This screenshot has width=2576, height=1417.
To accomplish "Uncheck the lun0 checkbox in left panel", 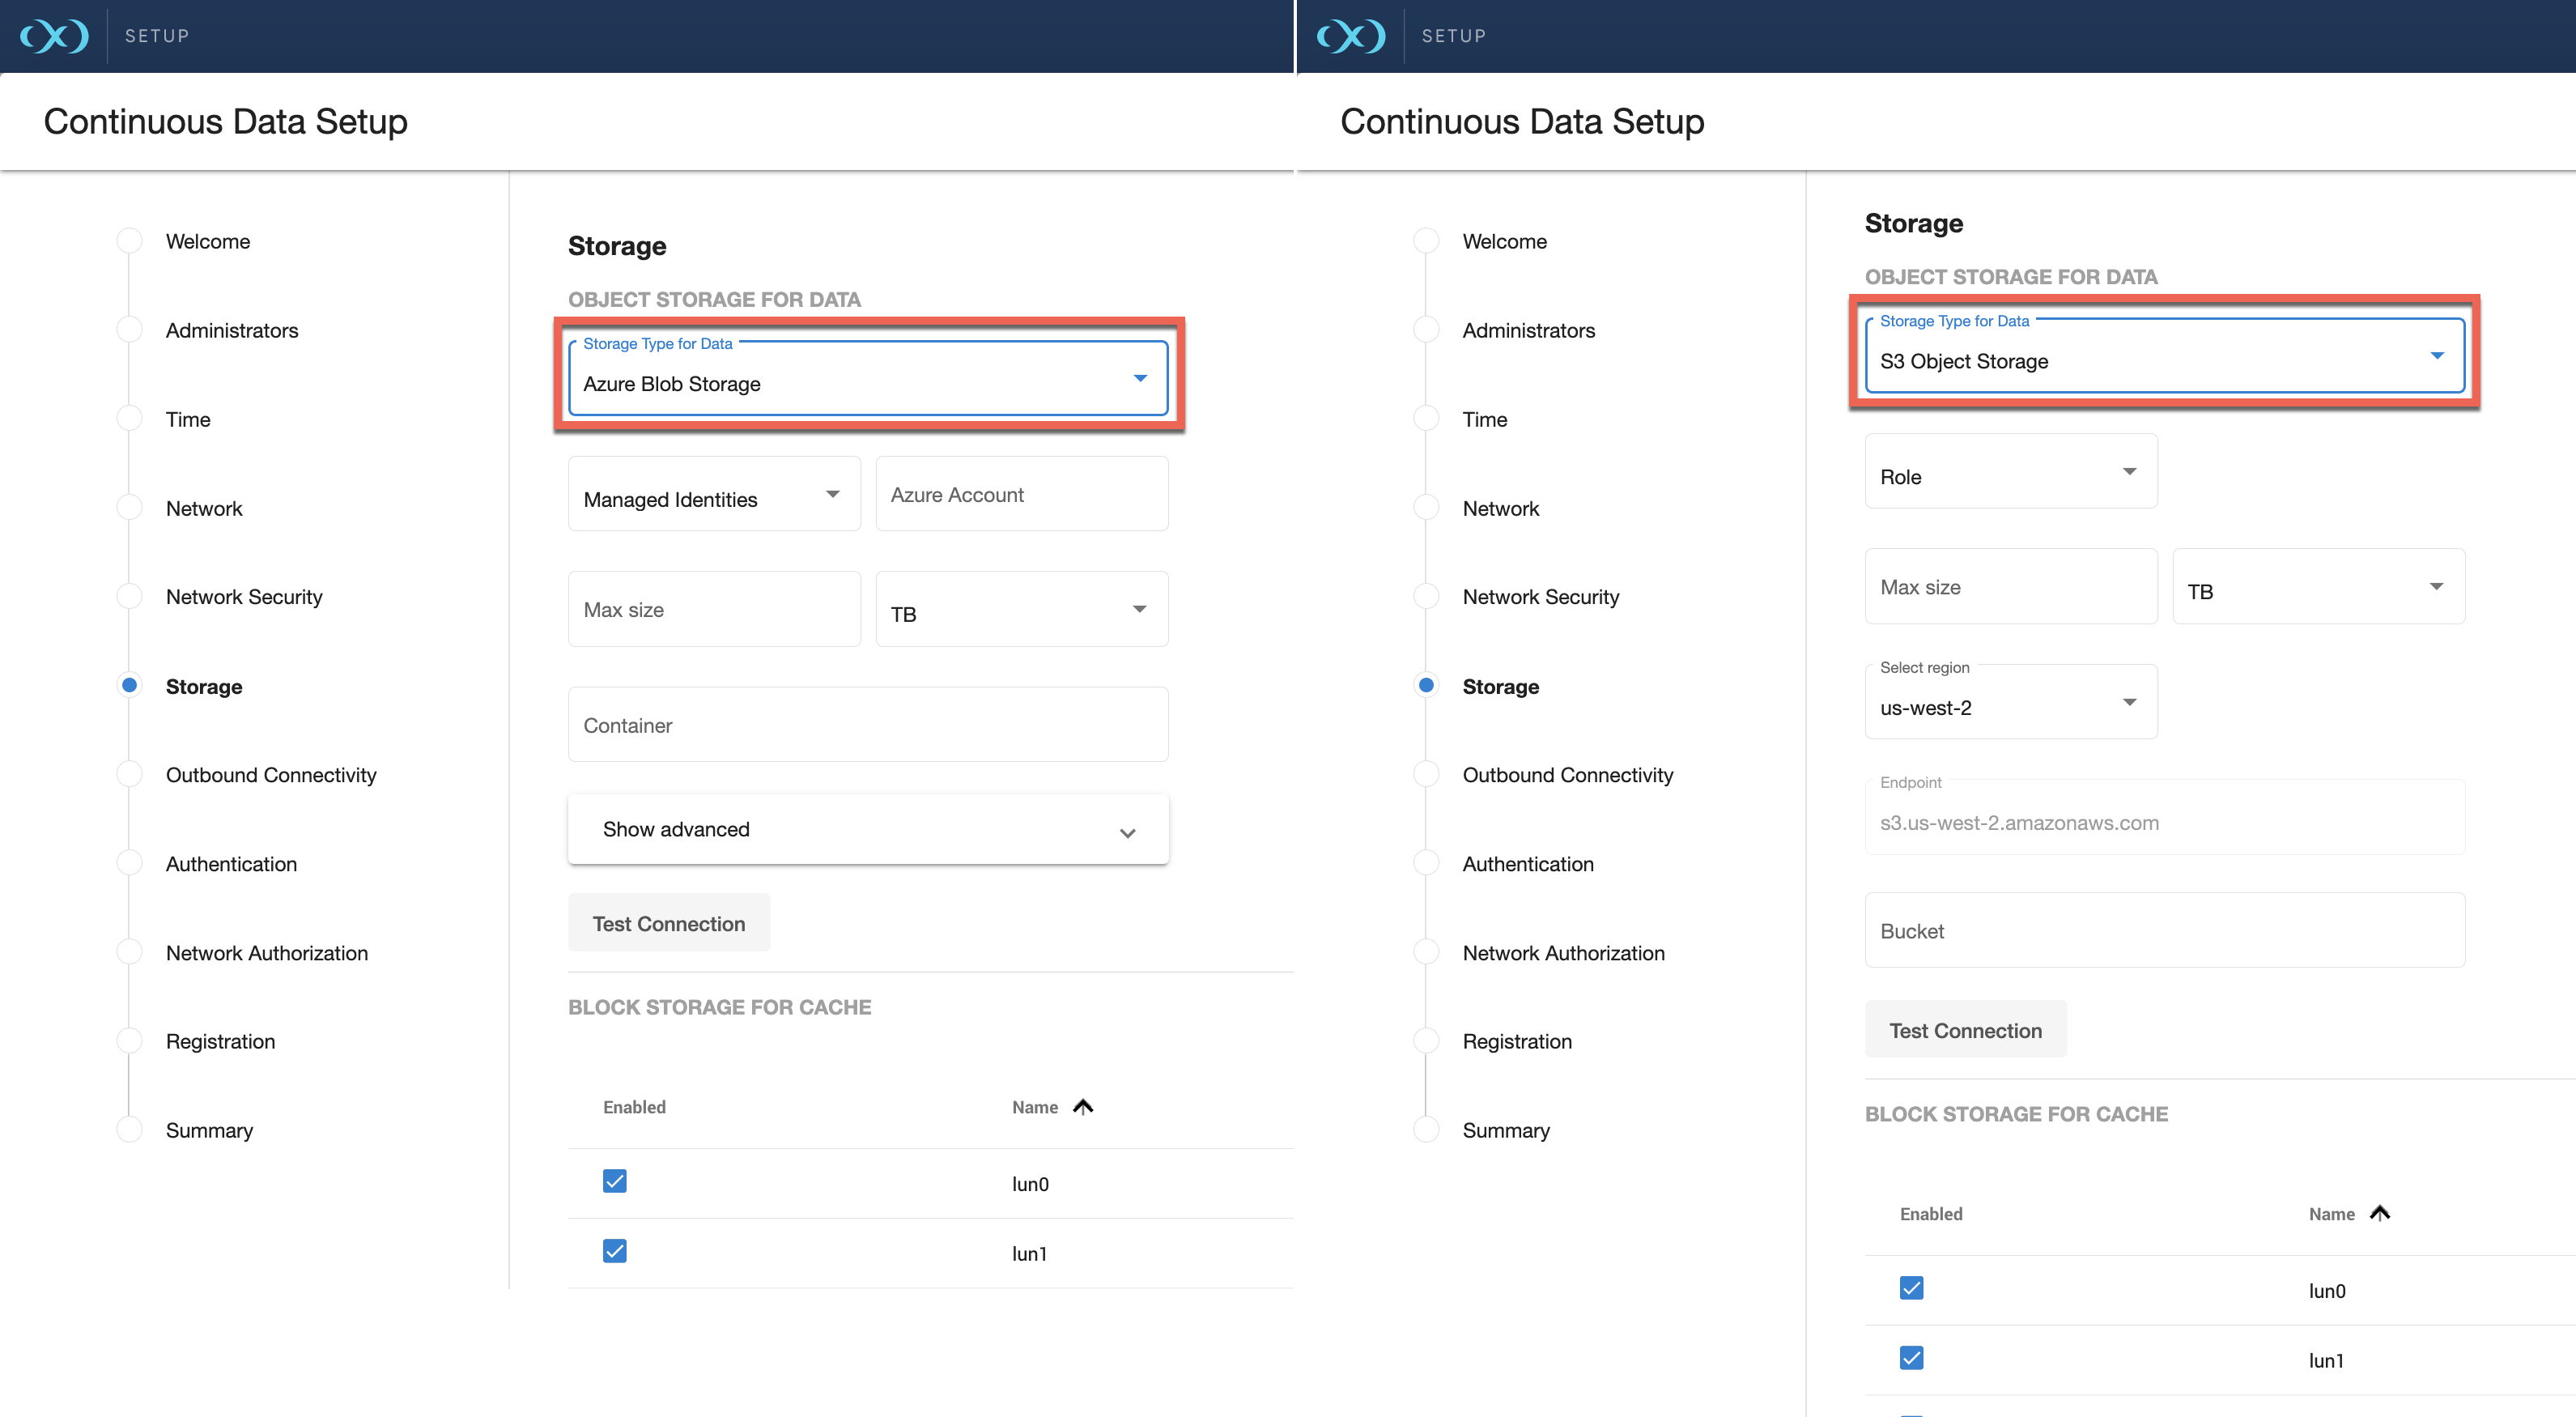I will 615,1182.
